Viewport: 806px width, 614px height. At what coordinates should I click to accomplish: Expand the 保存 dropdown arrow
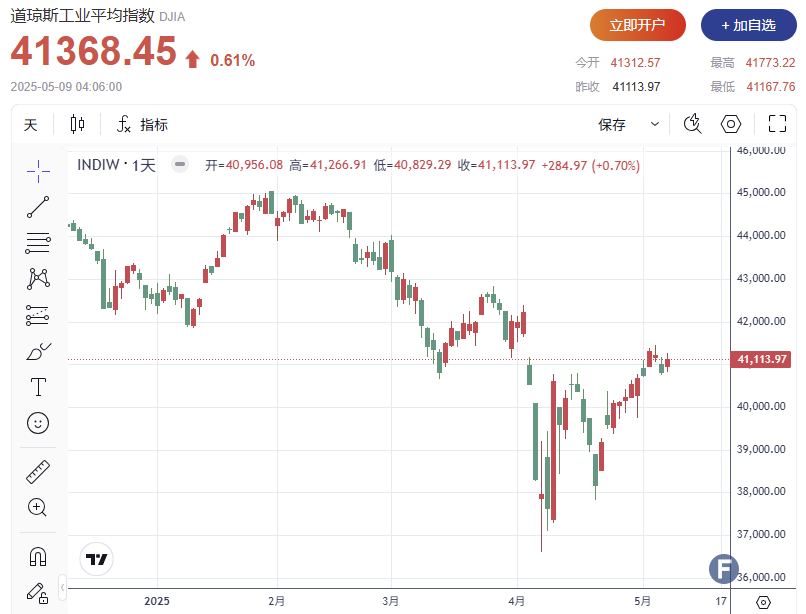(655, 124)
